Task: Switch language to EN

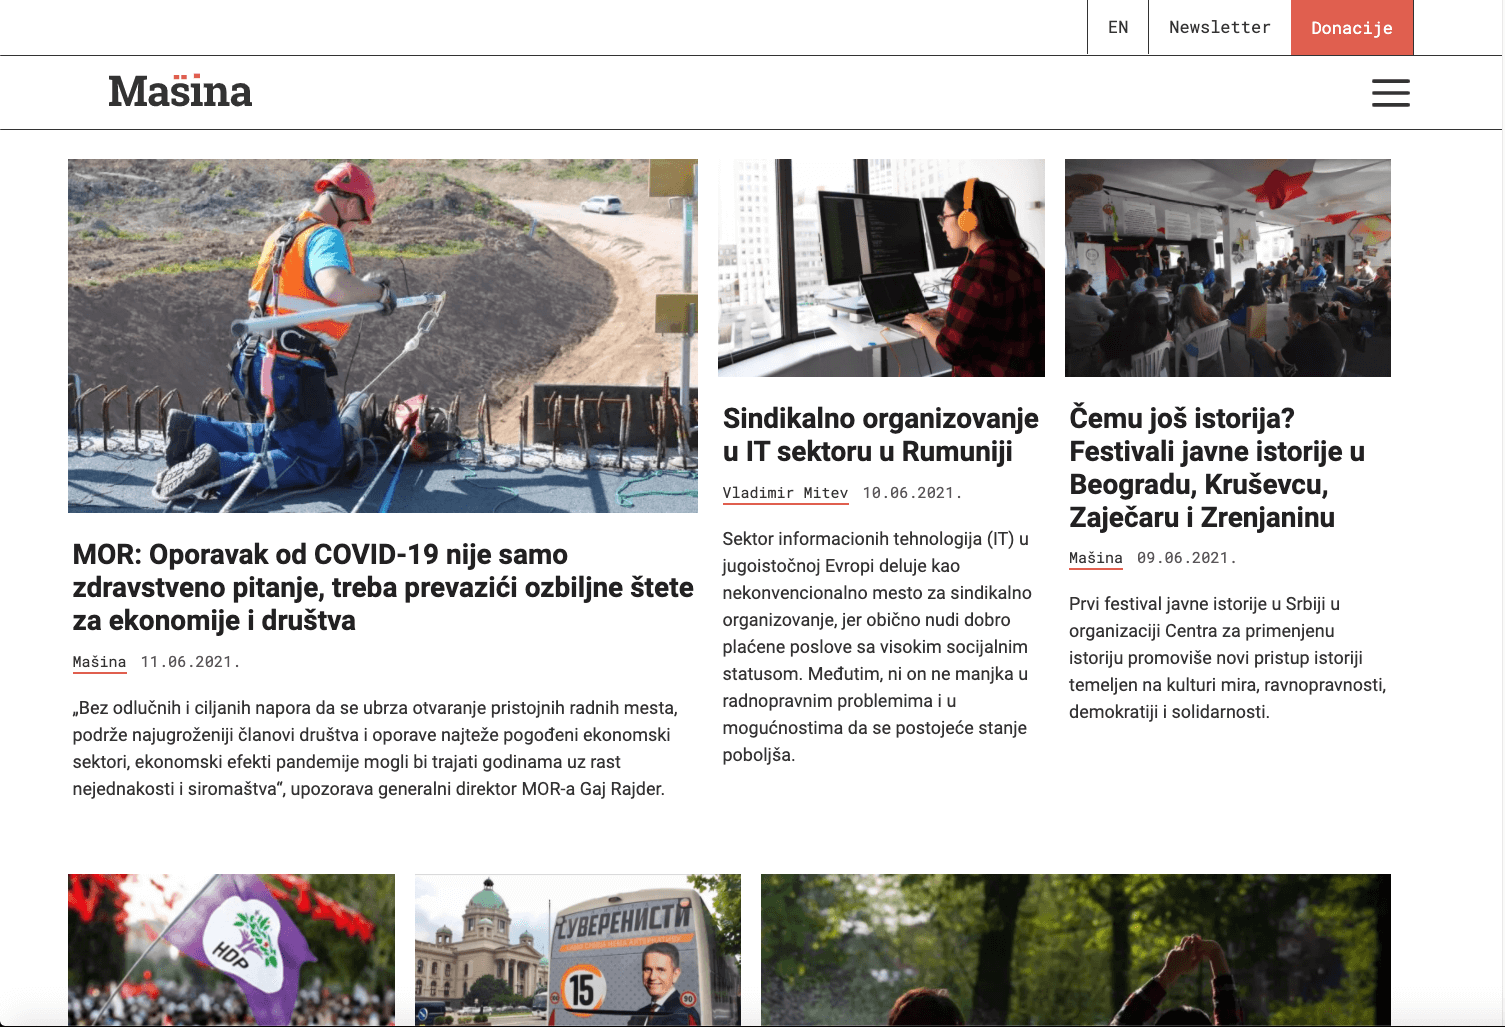Action: tap(1117, 27)
